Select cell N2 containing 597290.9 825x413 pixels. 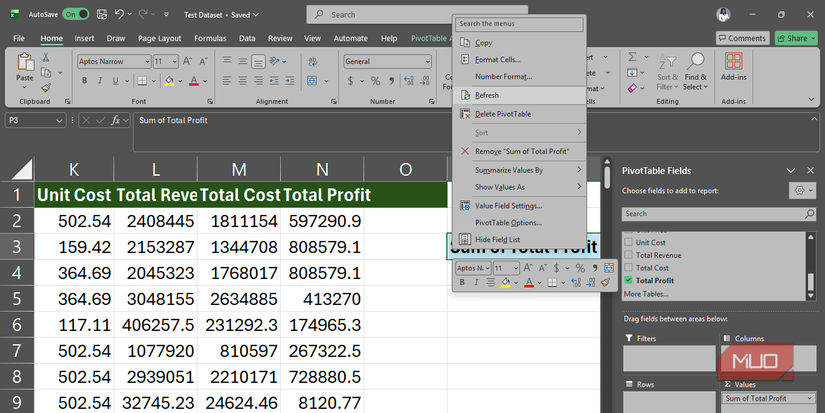322,221
